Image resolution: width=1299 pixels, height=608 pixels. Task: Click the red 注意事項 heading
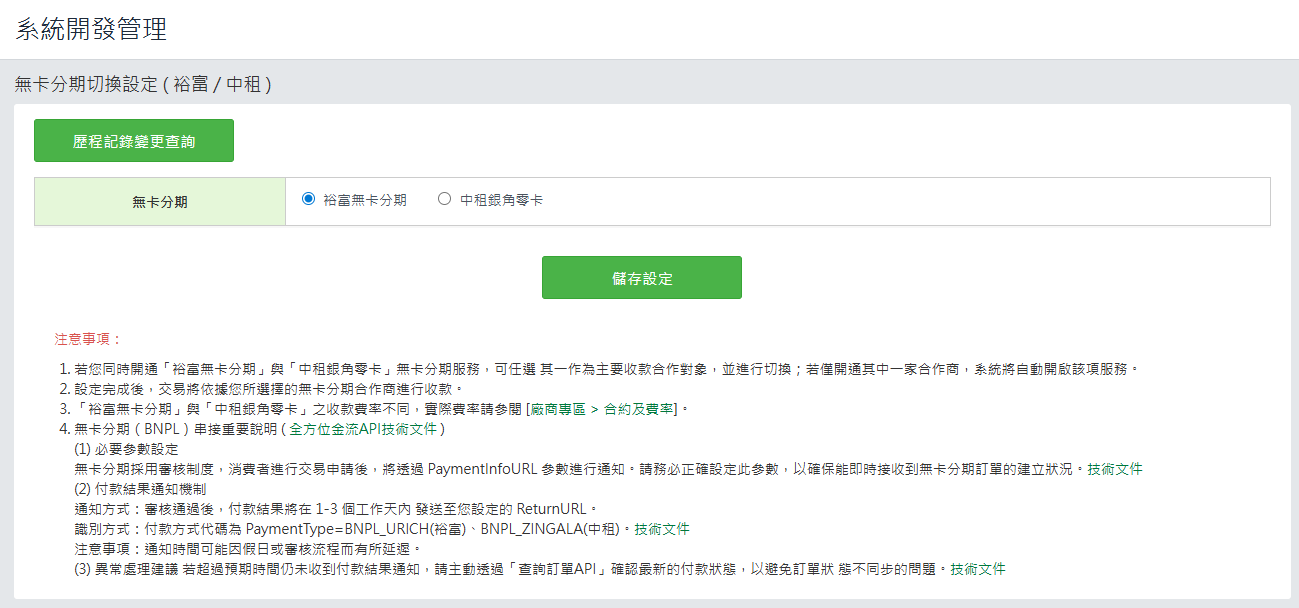(88, 339)
